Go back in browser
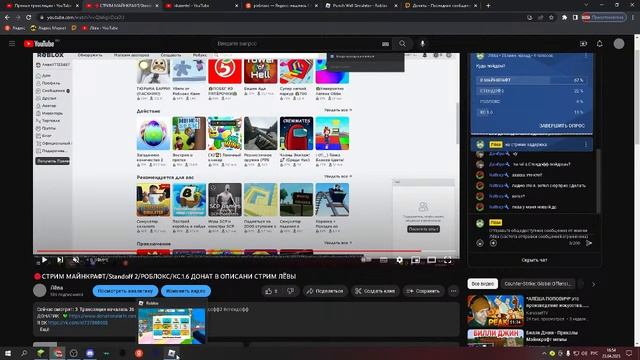Image resolution: width=640 pixels, height=360 pixels. click(x=7, y=17)
